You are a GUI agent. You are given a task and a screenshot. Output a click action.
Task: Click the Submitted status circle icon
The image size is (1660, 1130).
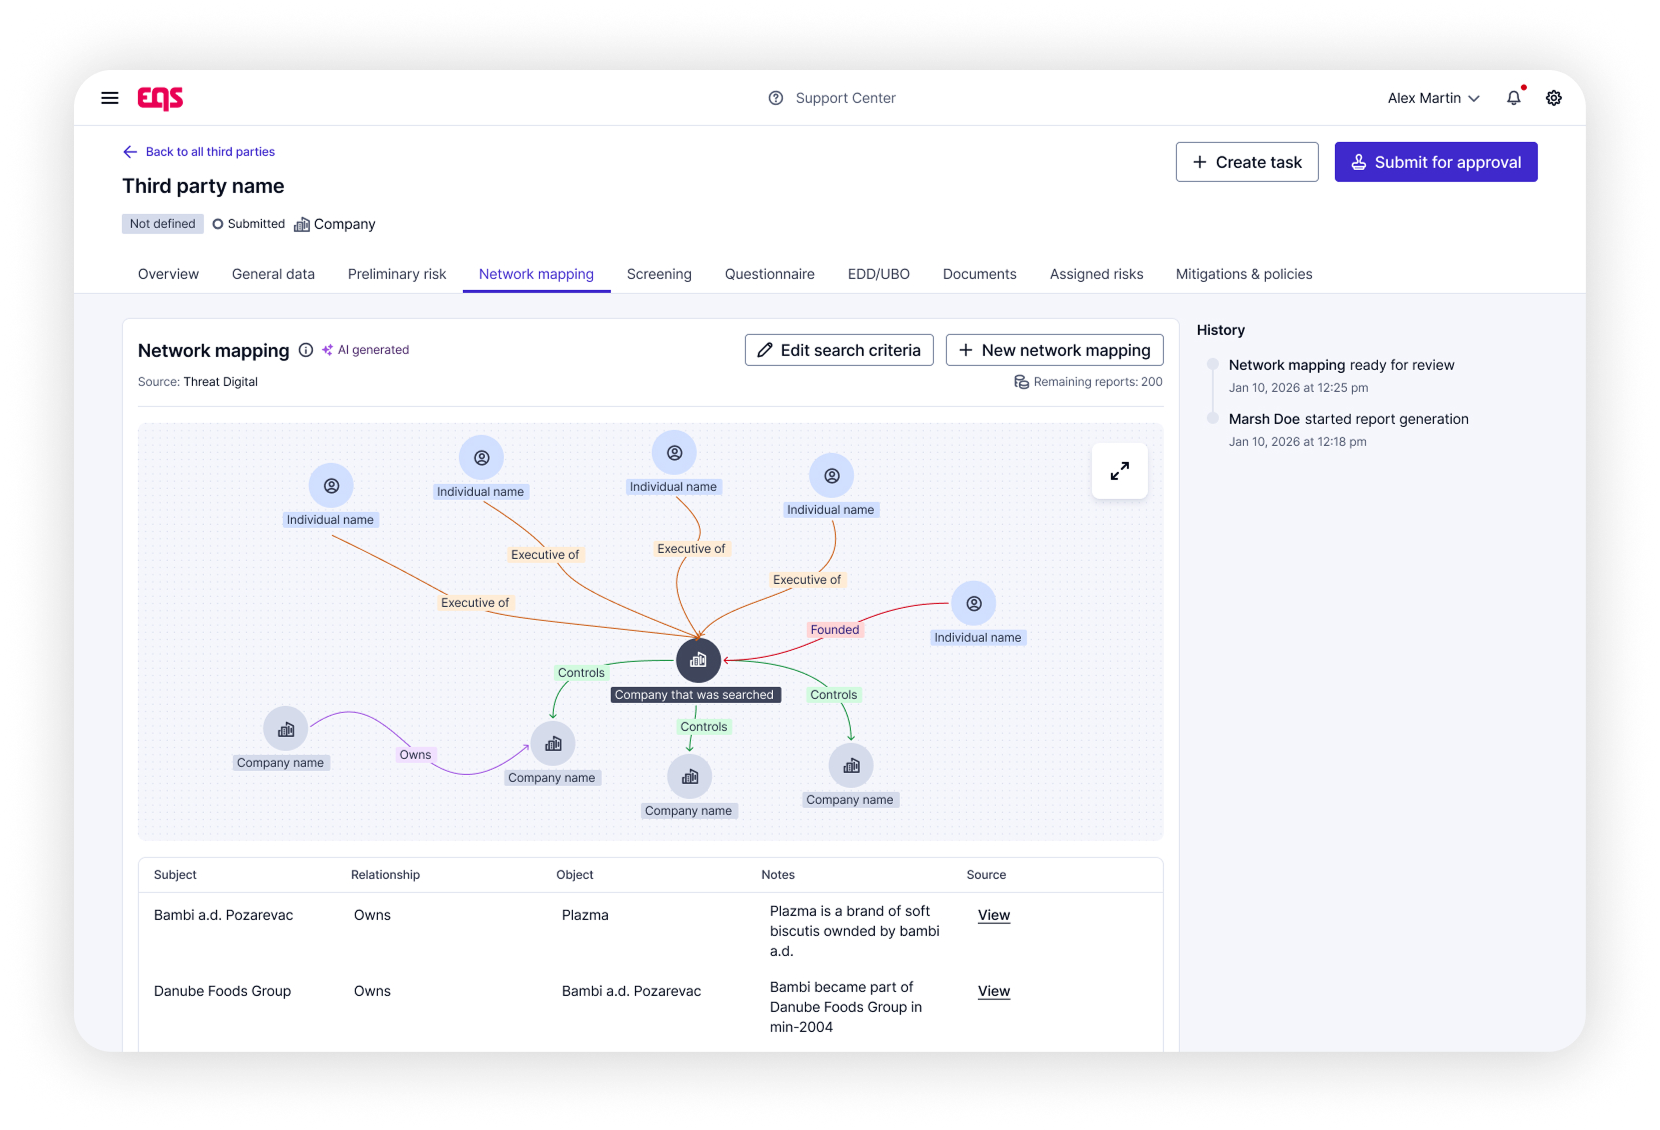coord(218,224)
